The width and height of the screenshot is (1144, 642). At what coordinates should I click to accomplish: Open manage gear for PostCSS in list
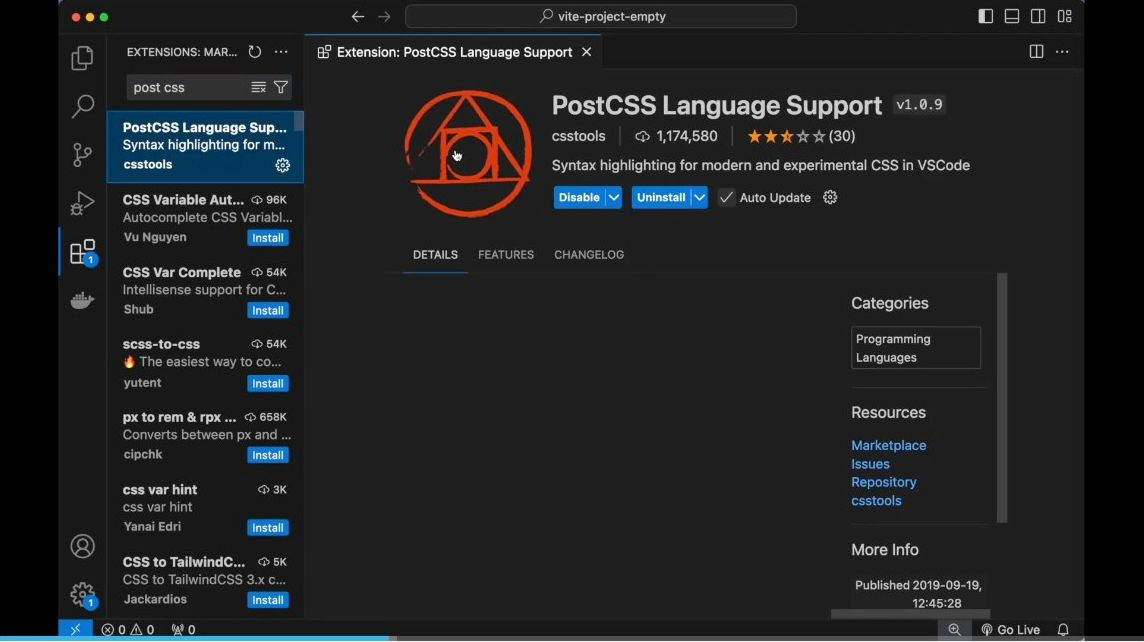[x=282, y=166]
